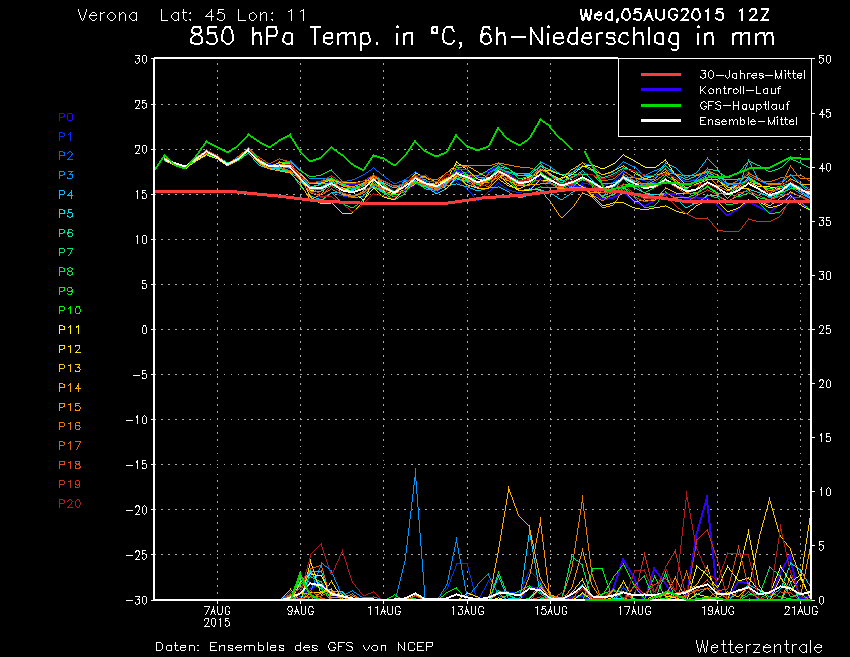The height and width of the screenshot is (657, 850).
Task: Click the 7AUG date axis label
Action: point(217,611)
